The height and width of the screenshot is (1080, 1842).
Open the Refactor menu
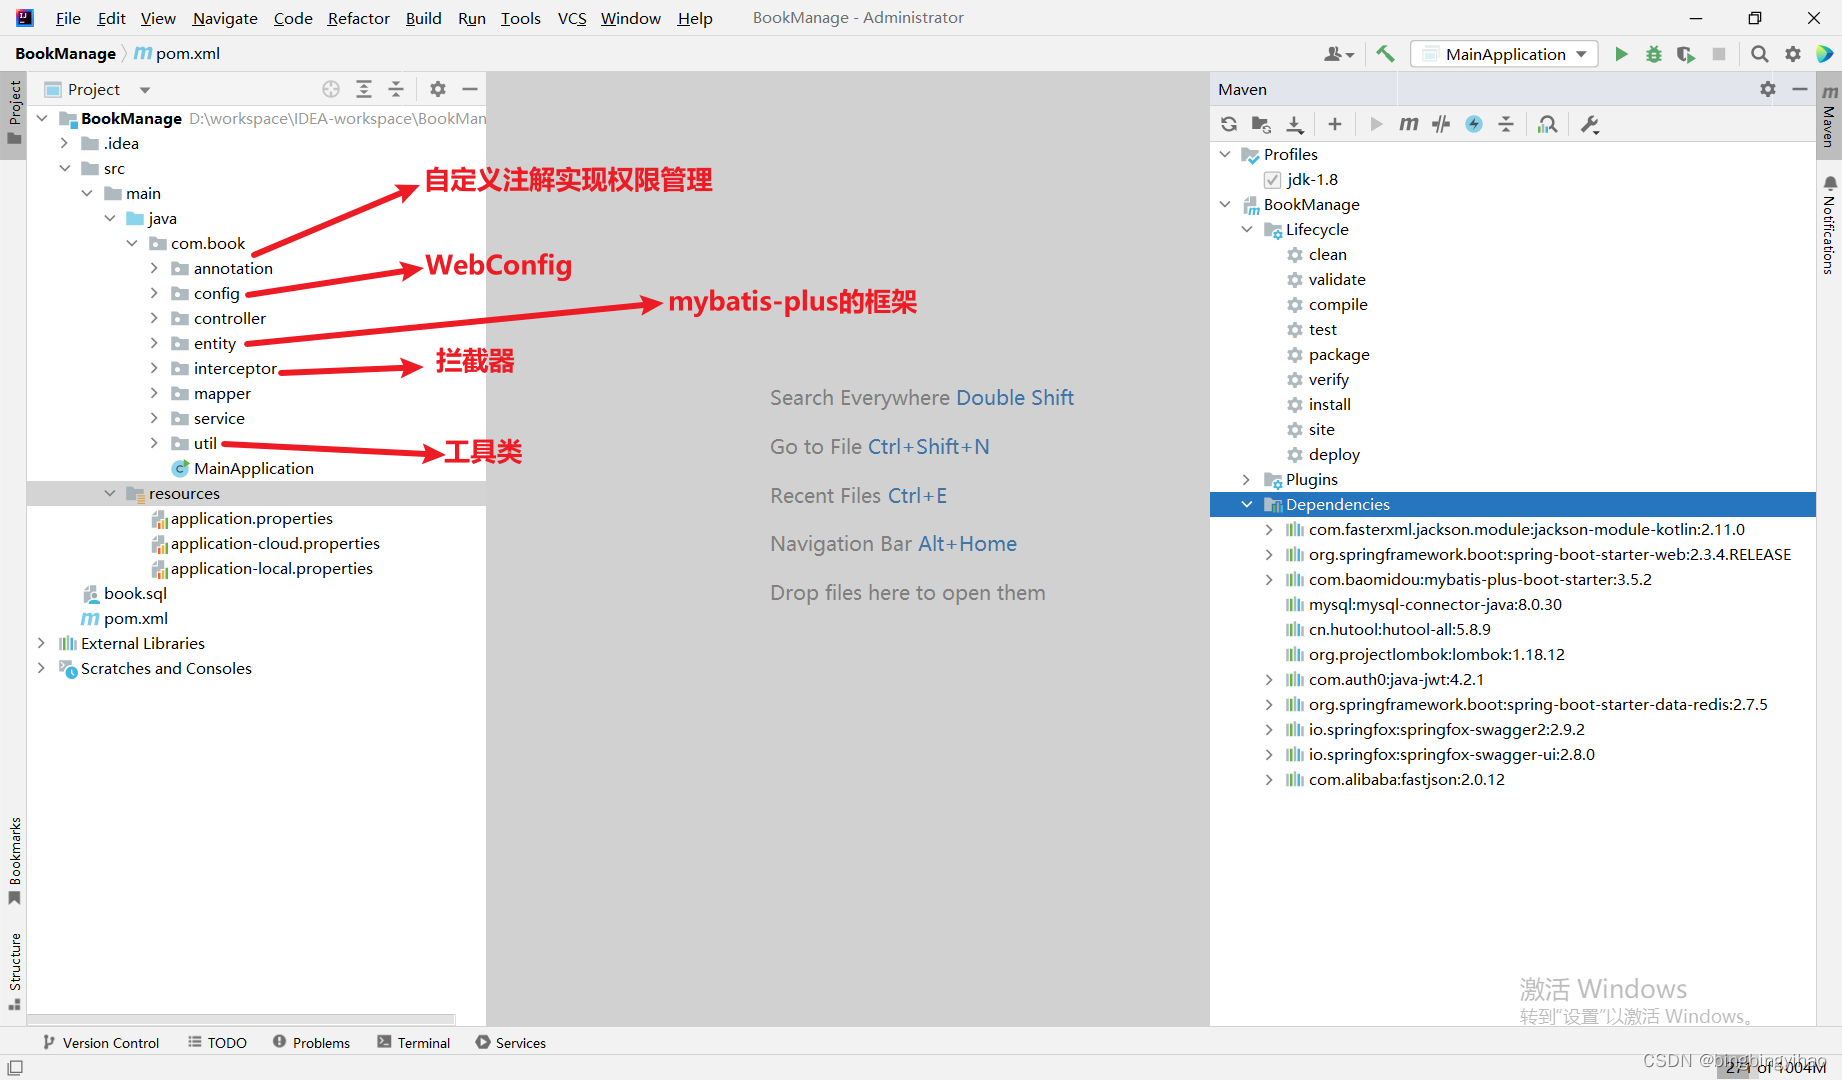pyautogui.click(x=359, y=18)
